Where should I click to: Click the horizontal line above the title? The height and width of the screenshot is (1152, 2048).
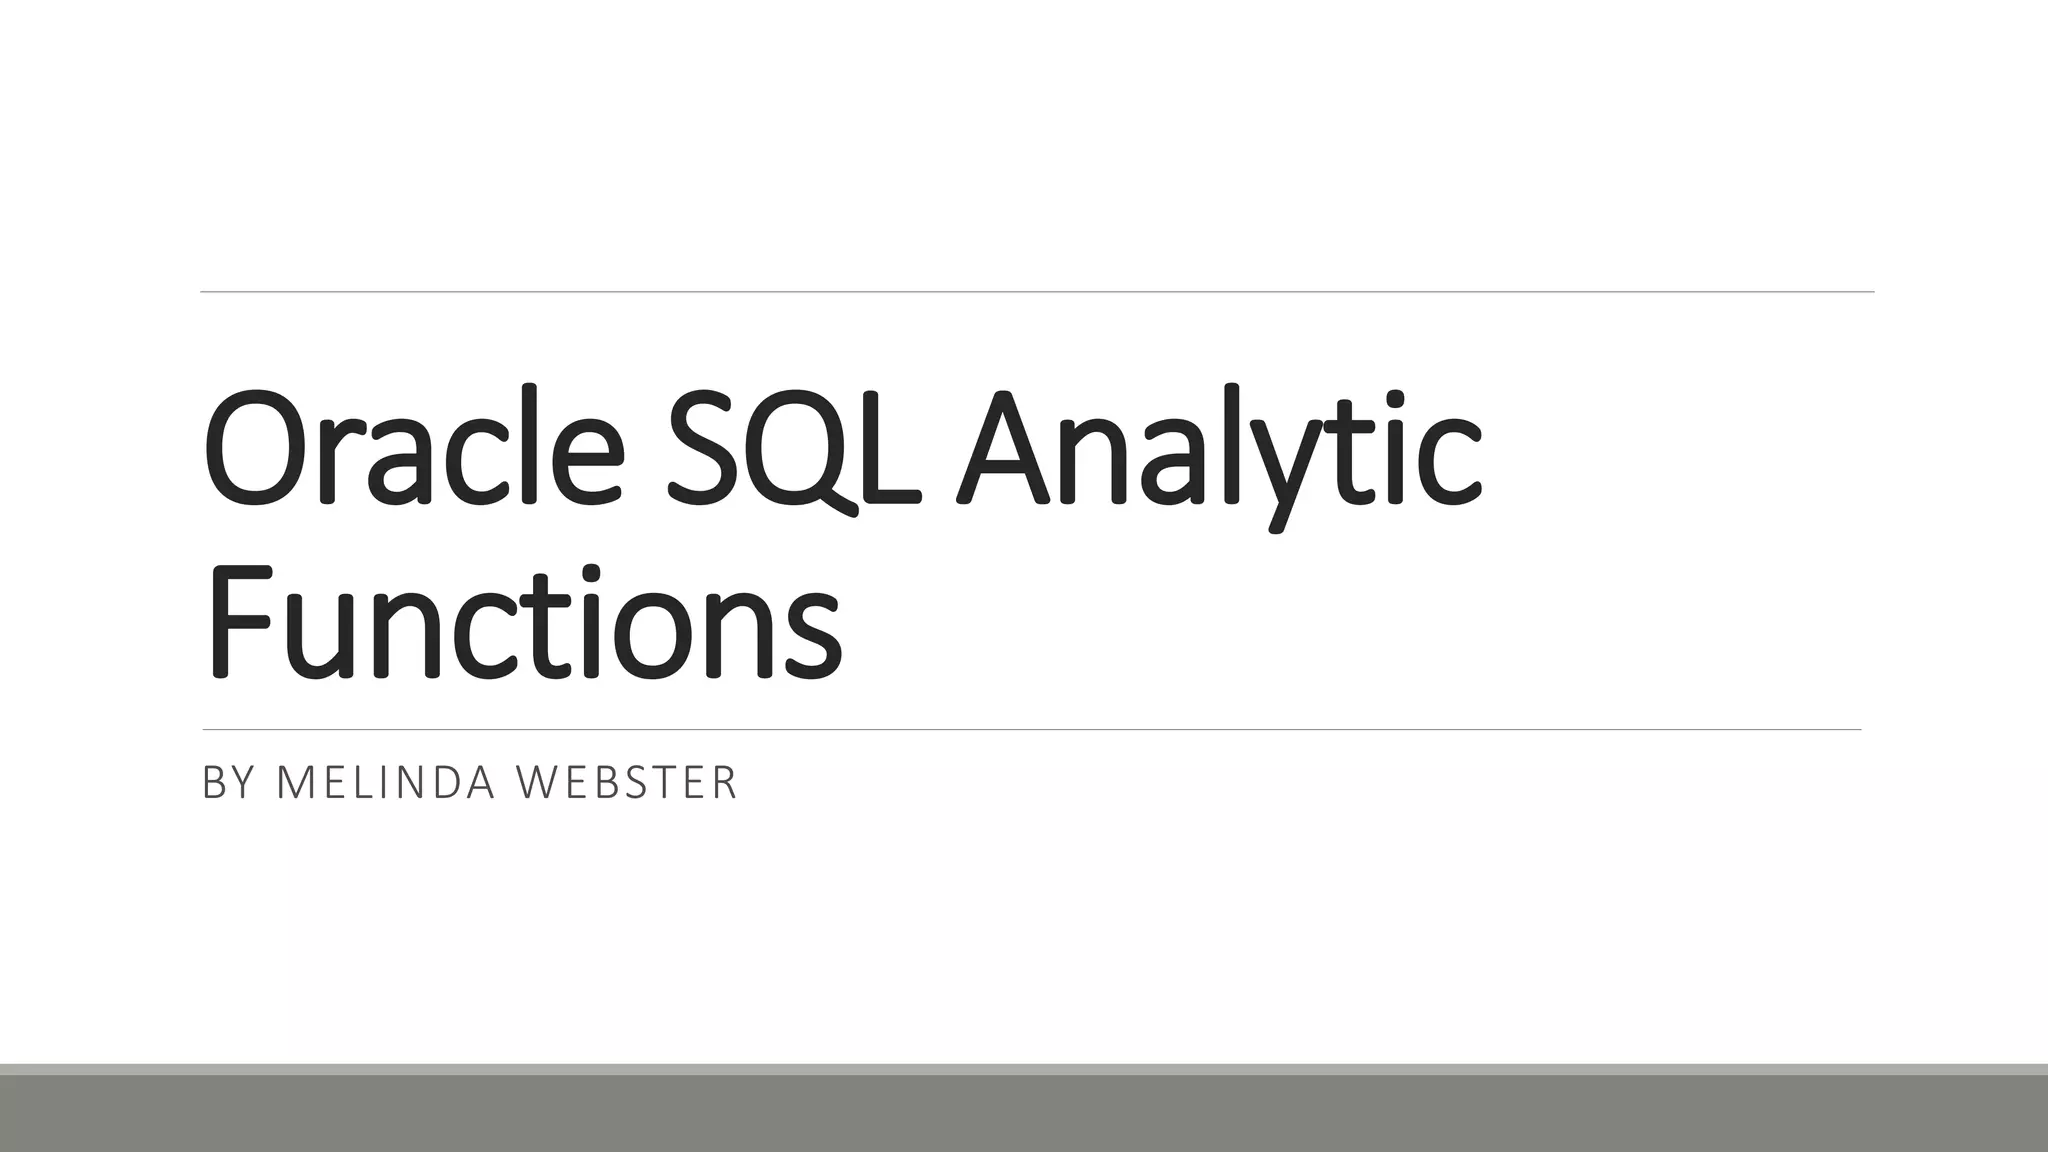(1036, 292)
